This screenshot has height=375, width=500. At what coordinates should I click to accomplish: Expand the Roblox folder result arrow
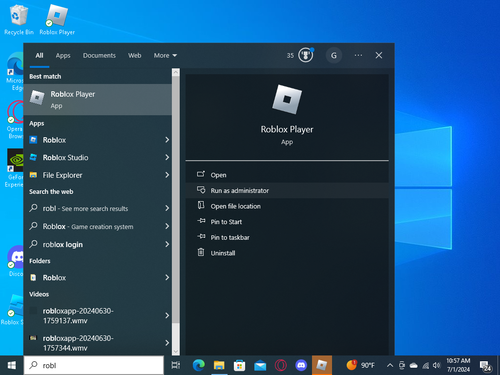(167, 277)
